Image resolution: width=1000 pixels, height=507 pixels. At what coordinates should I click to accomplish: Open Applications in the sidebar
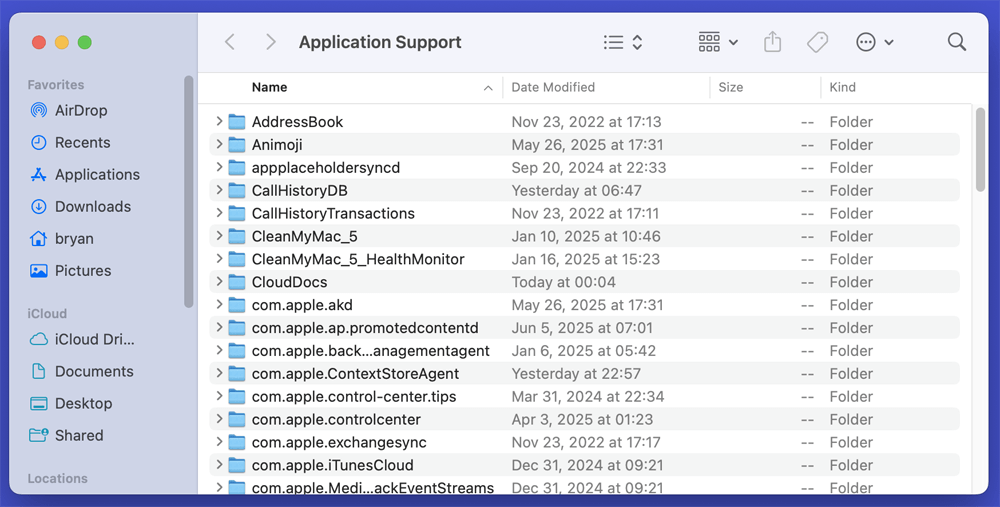coord(85,174)
